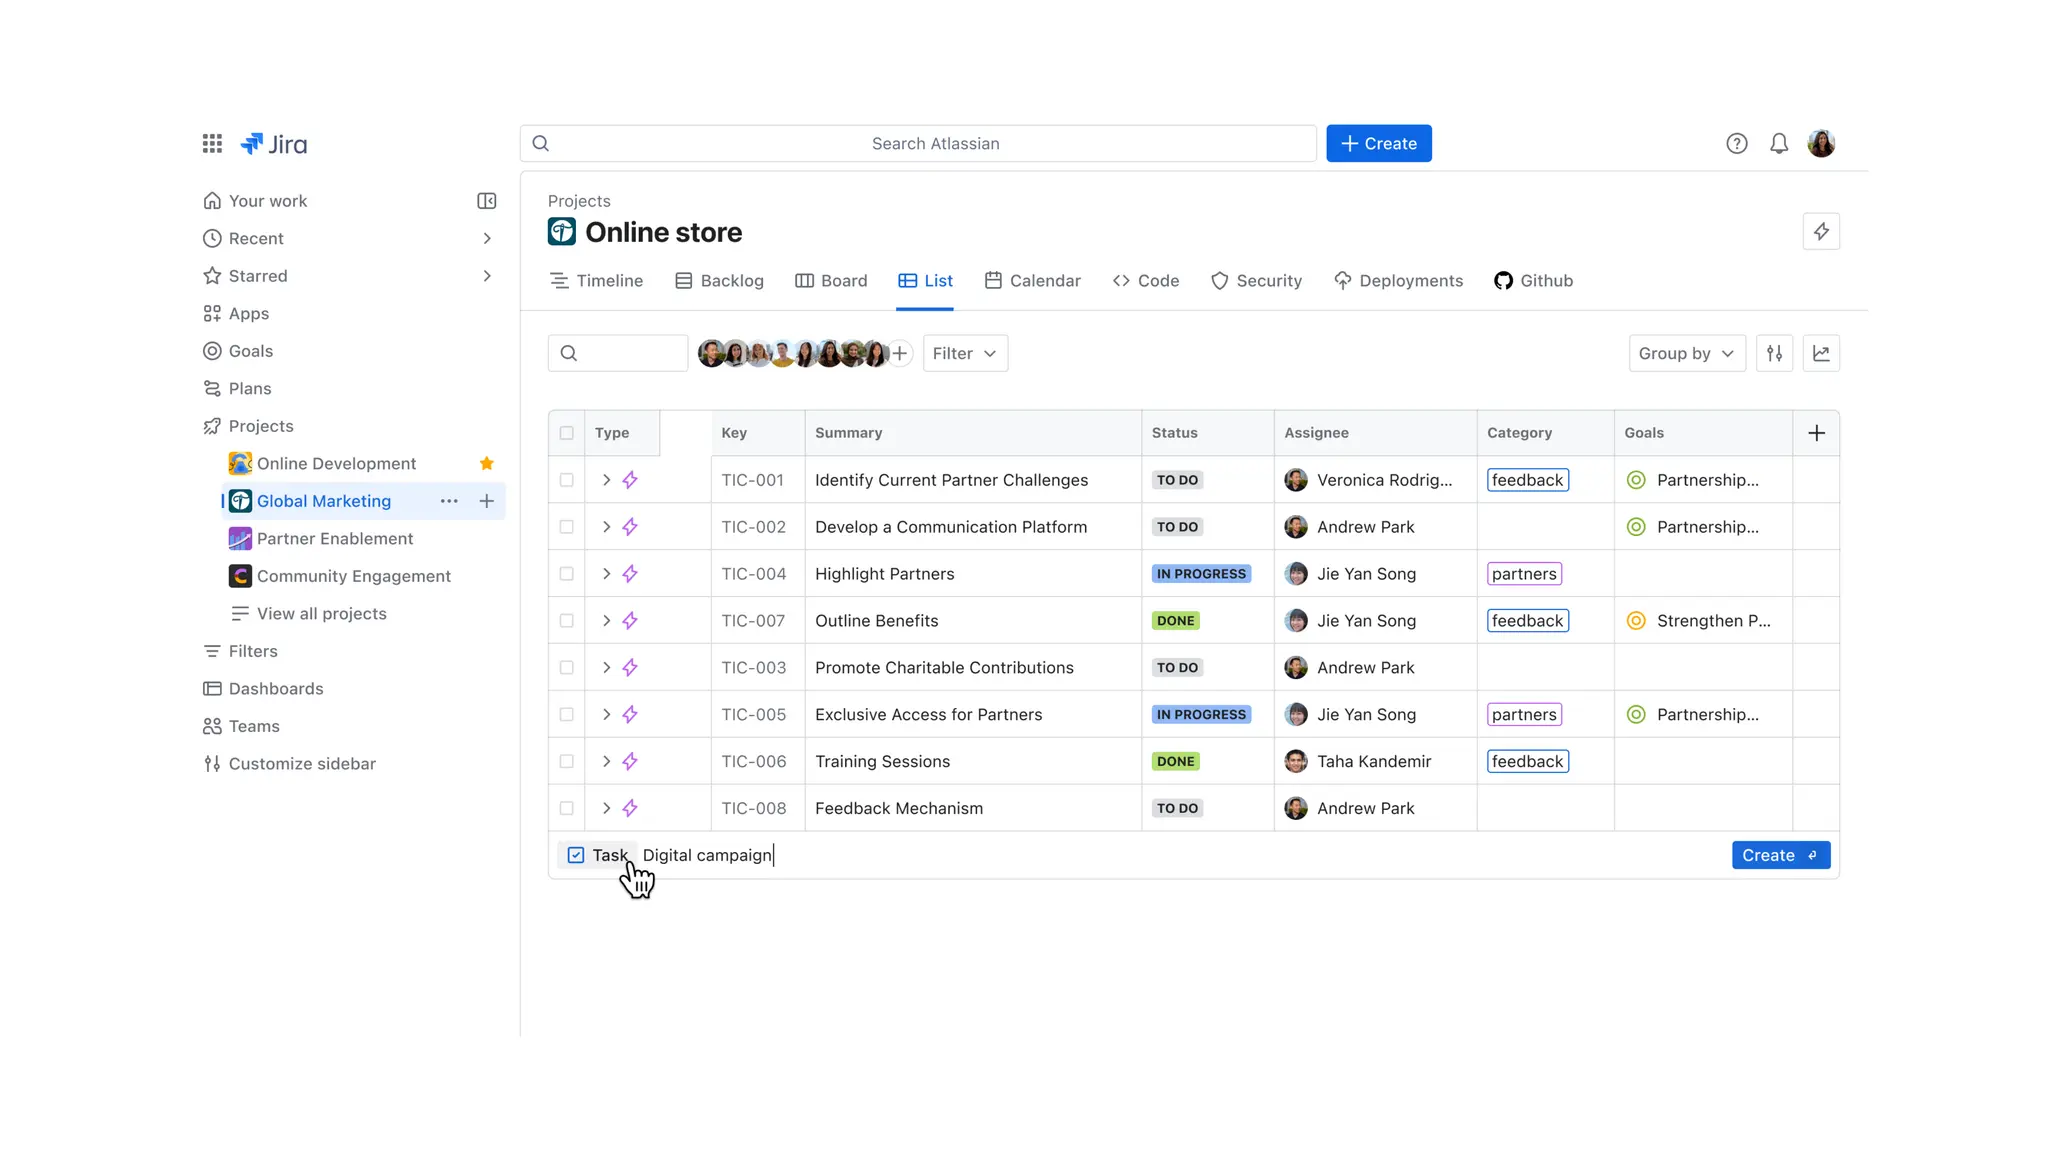Image resolution: width=2048 pixels, height=1152 pixels.
Task: Switch to the Board tab
Action: pos(831,281)
